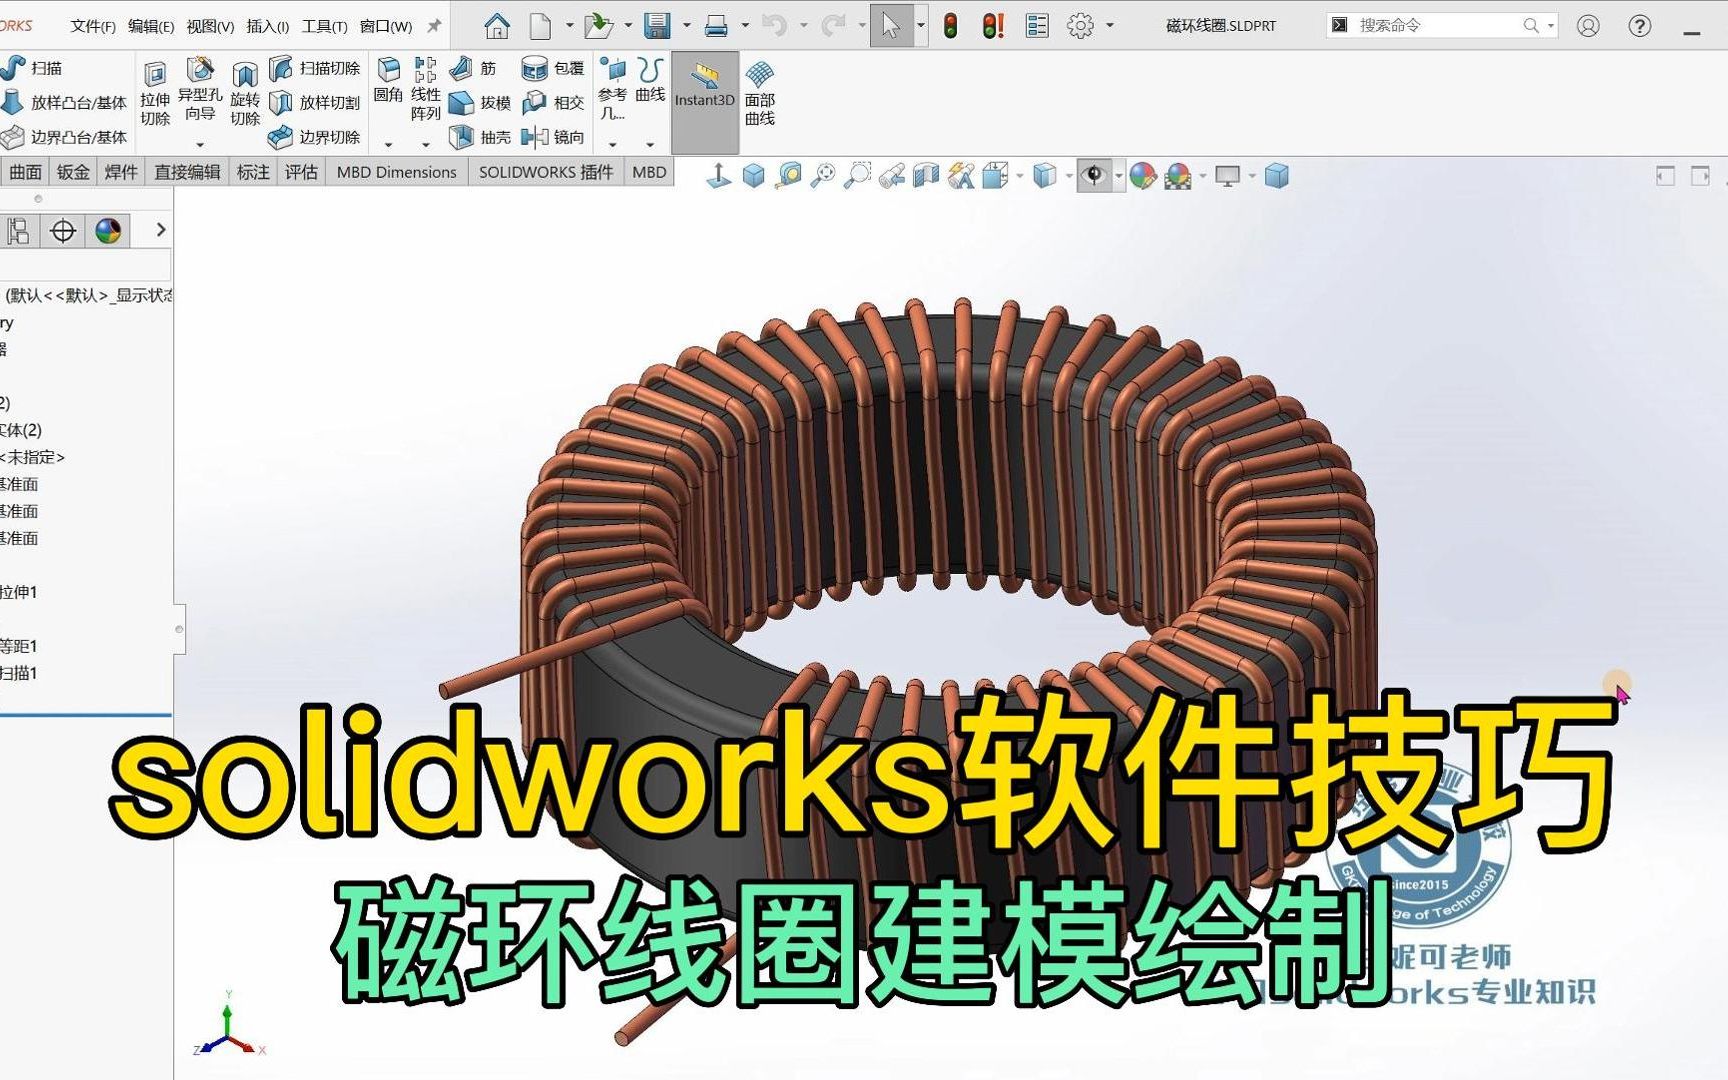Toggle the Select cursor tool
Viewport: 1728px width, 1080px height.
[891, 26]
